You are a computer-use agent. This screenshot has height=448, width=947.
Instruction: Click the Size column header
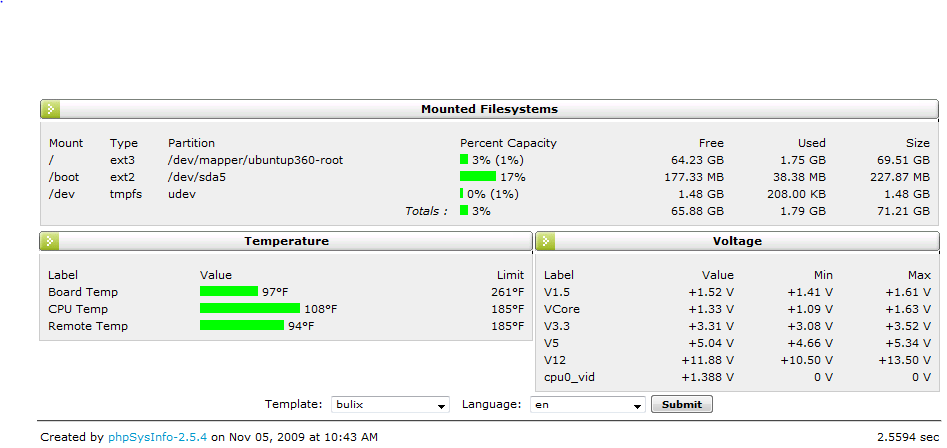click(x=917, y=143)
